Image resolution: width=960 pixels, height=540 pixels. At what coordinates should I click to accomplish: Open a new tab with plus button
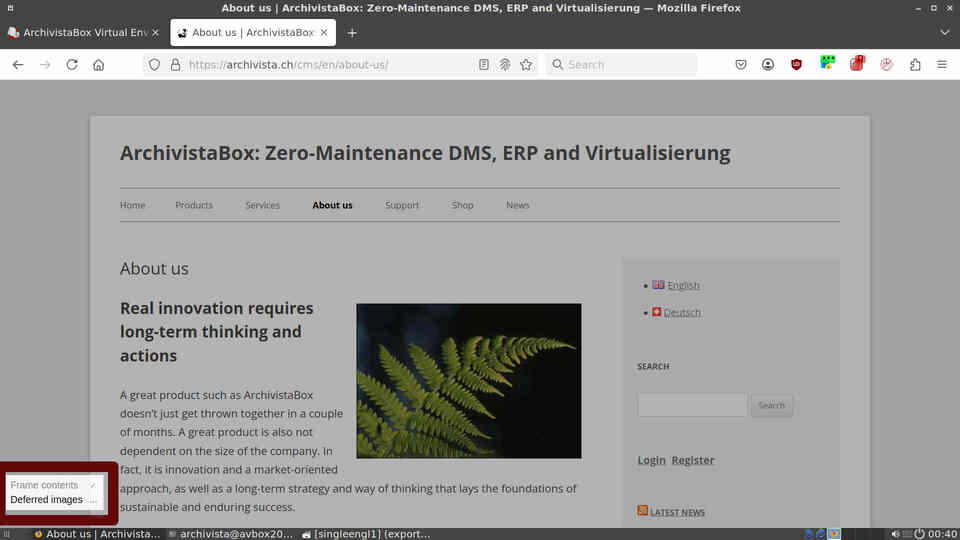(x=352, y=33)
